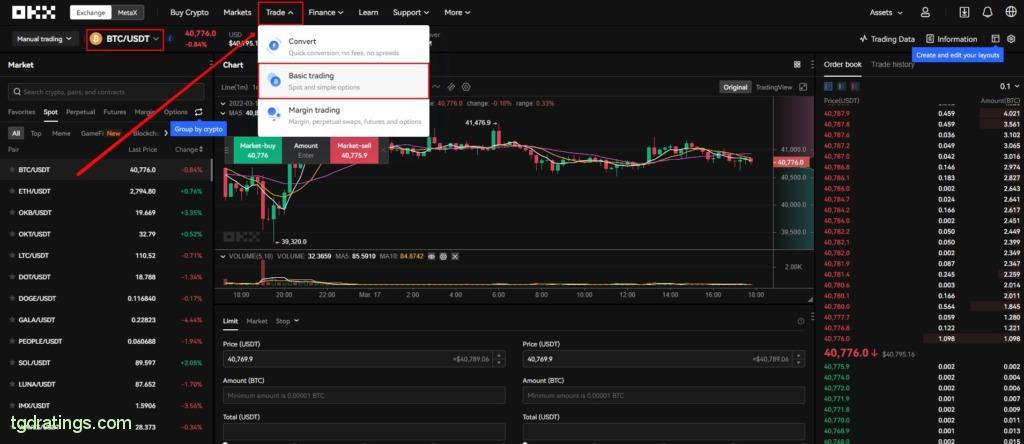Focus the crypto pair search field
The width and height of the screenshot is (1024, 444).
coord(106,92)
